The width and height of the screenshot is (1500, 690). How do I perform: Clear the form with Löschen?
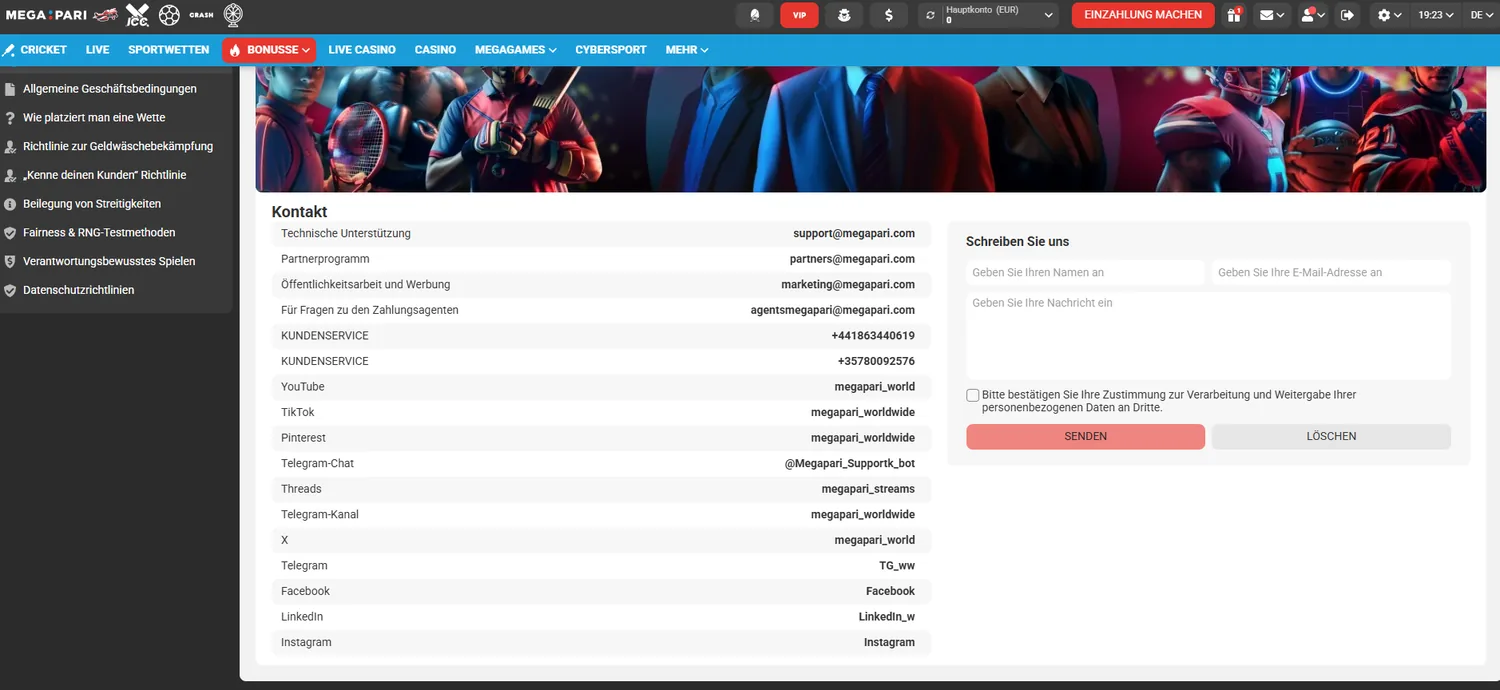pyautogui.click(x=1331, y=437)
